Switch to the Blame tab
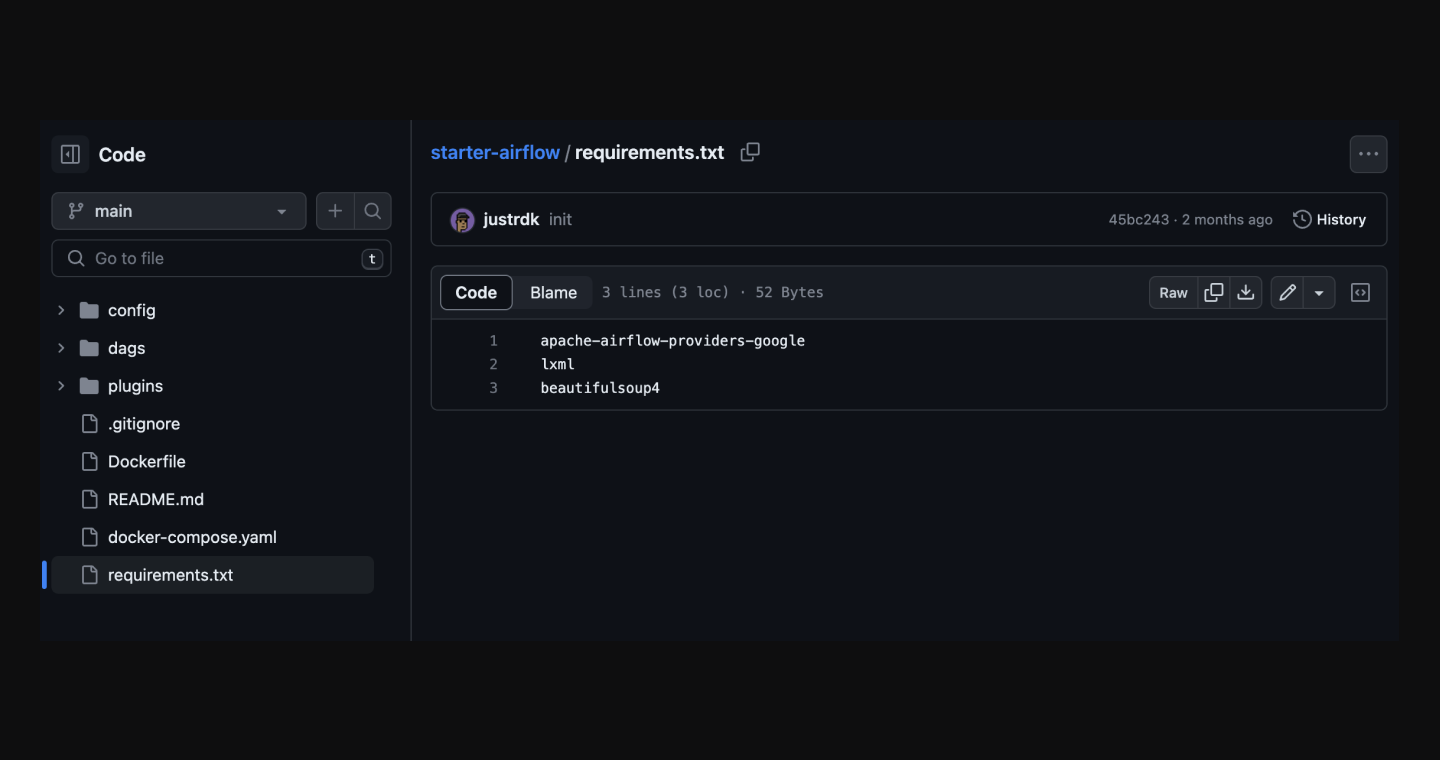 552,292
